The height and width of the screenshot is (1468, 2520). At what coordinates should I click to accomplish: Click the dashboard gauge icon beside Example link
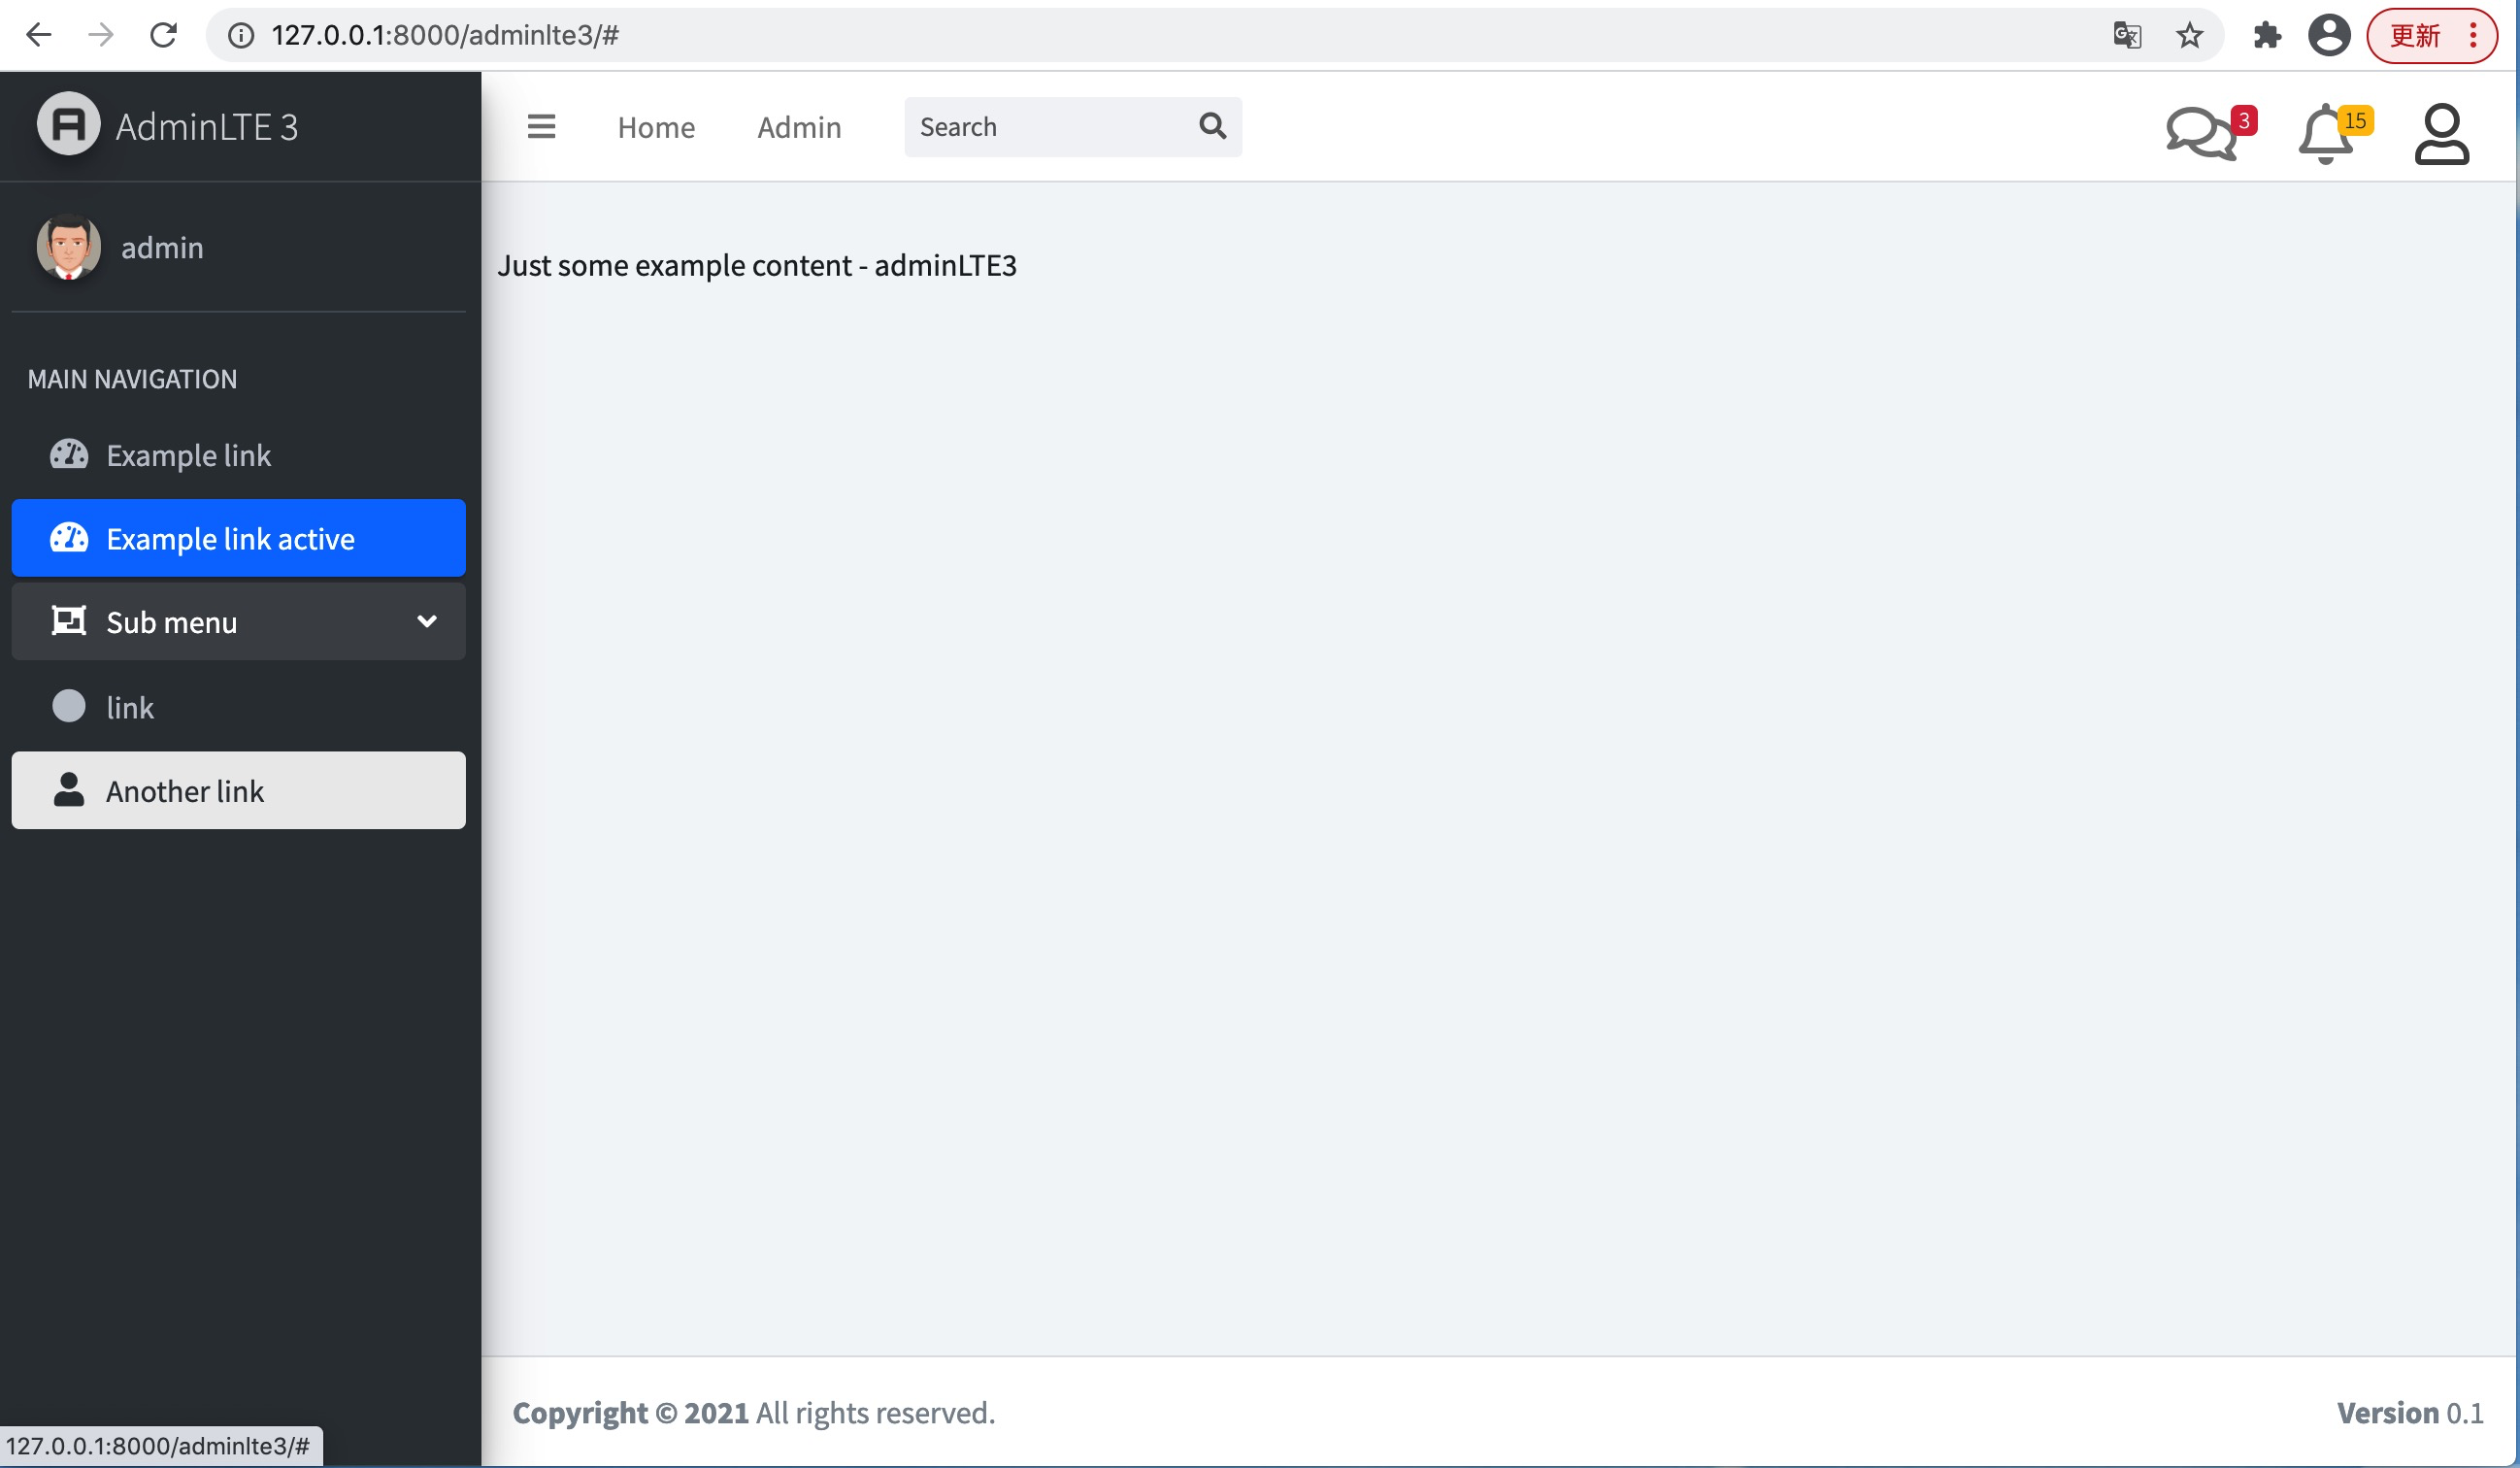(x=68, y=455)
